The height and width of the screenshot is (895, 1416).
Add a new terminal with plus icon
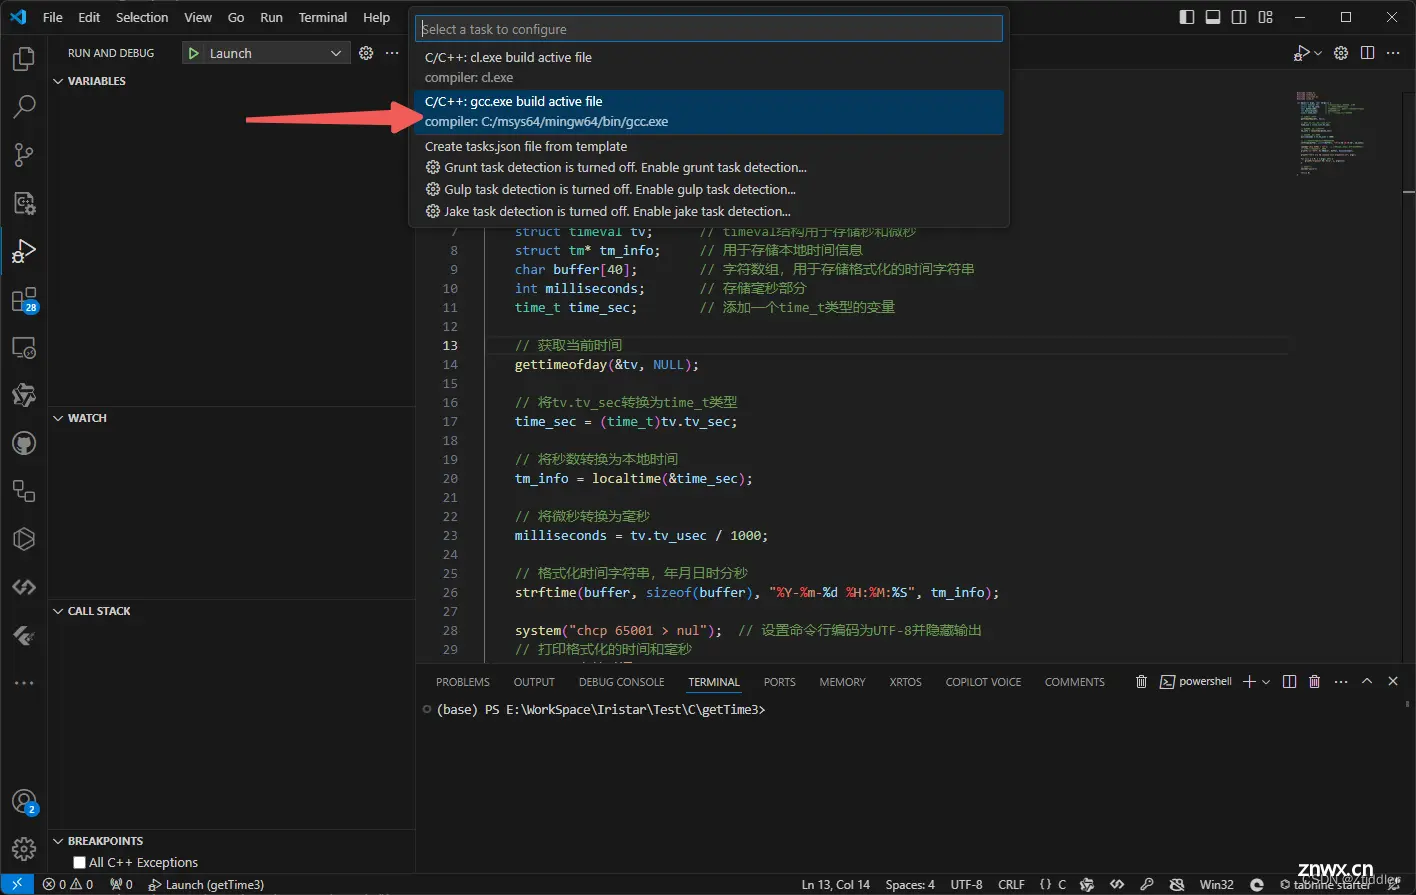tap(1249, 682)
